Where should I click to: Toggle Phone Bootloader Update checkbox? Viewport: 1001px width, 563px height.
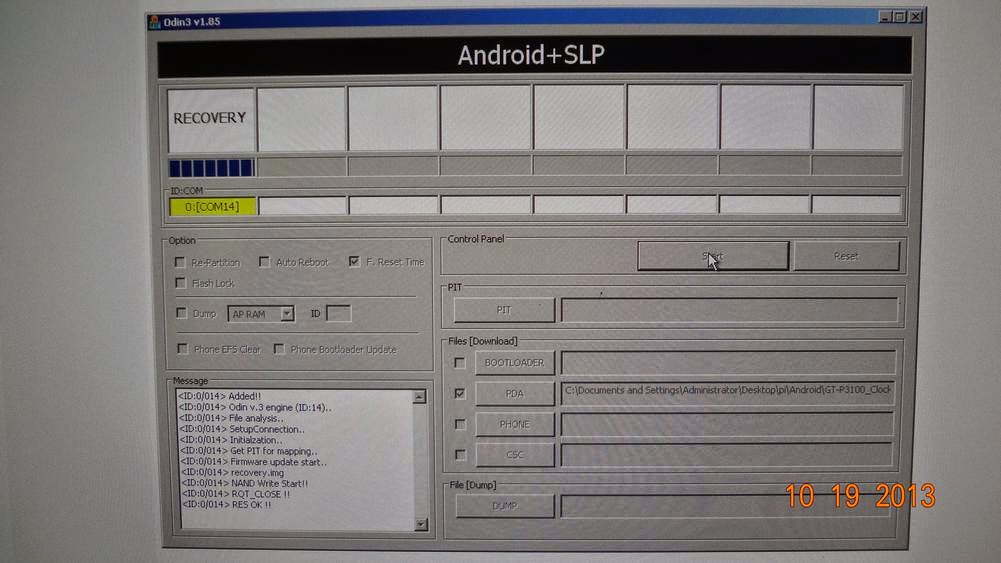[279, 349]
